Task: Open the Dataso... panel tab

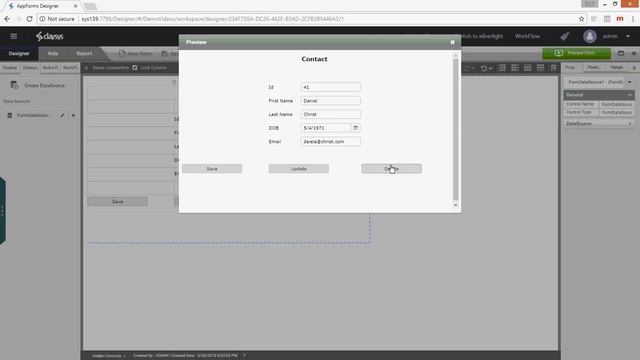Action: [x=30, y=68]
